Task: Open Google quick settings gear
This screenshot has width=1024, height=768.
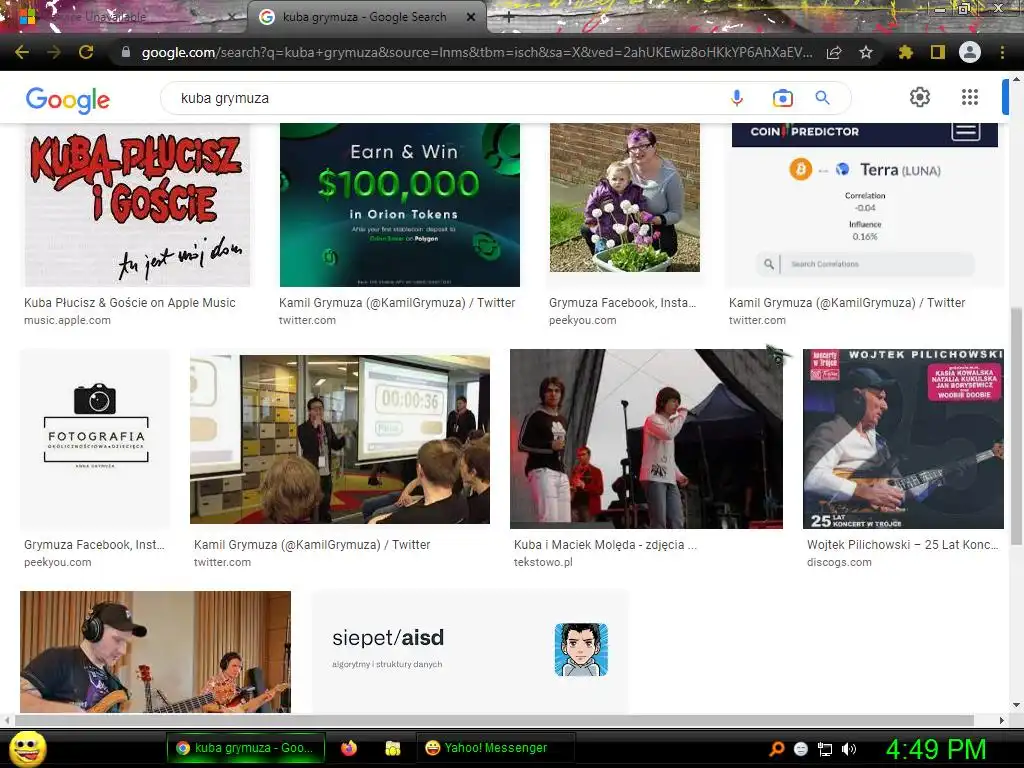Action: pos(920,97)
